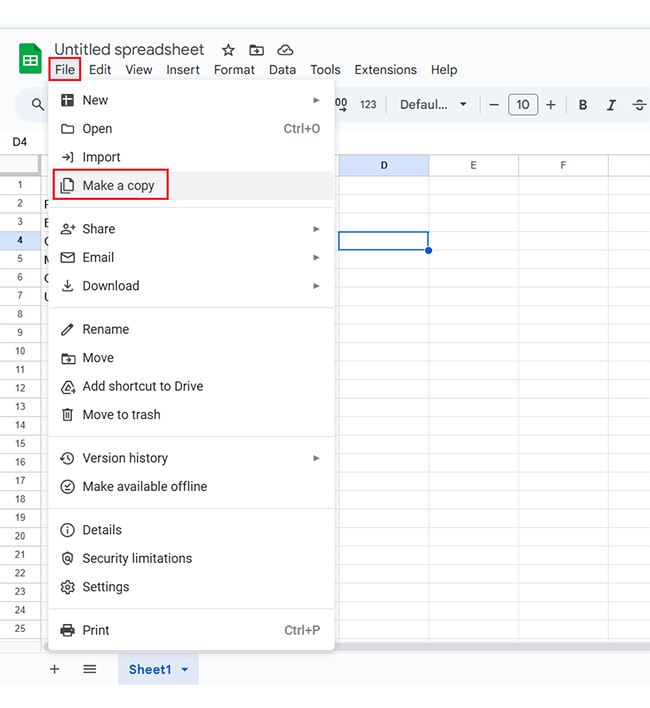650x708 pixels.
Task: Increase font size with plus button
Action: coord(551,105)
